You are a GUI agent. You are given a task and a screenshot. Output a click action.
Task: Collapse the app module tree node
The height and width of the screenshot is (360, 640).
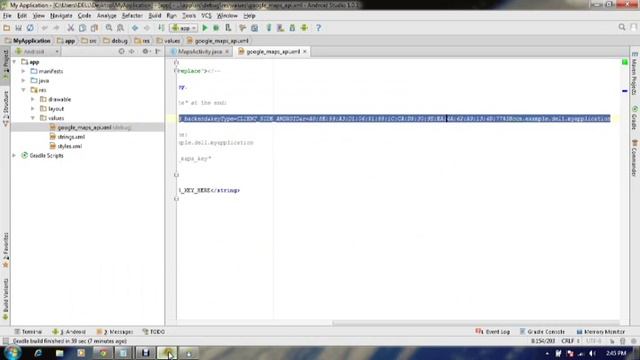pyautogui.click(x=15, y=62)
